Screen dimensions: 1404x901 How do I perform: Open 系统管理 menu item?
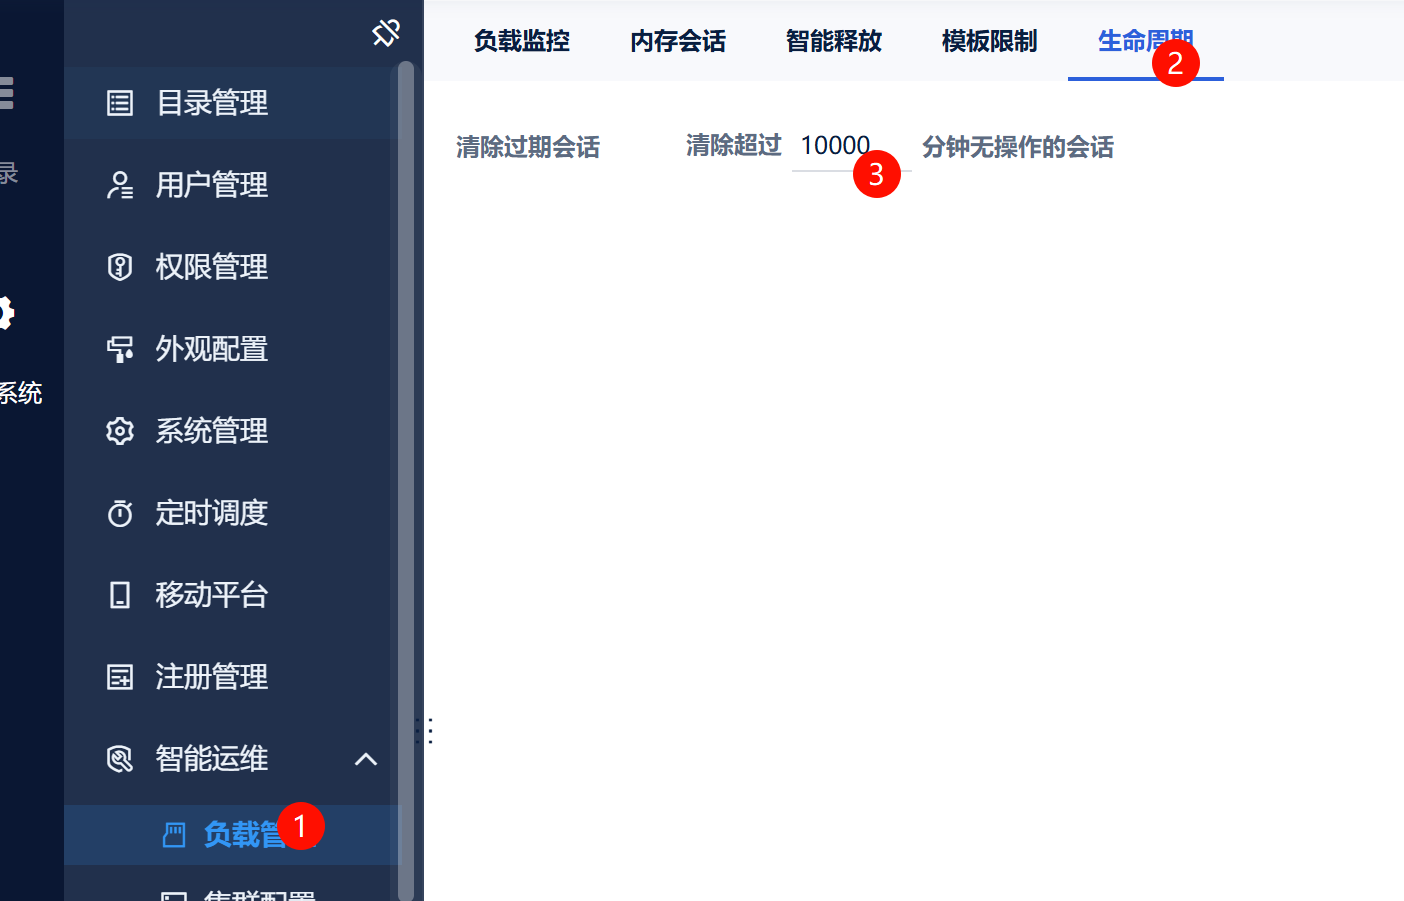click(232, 431)
